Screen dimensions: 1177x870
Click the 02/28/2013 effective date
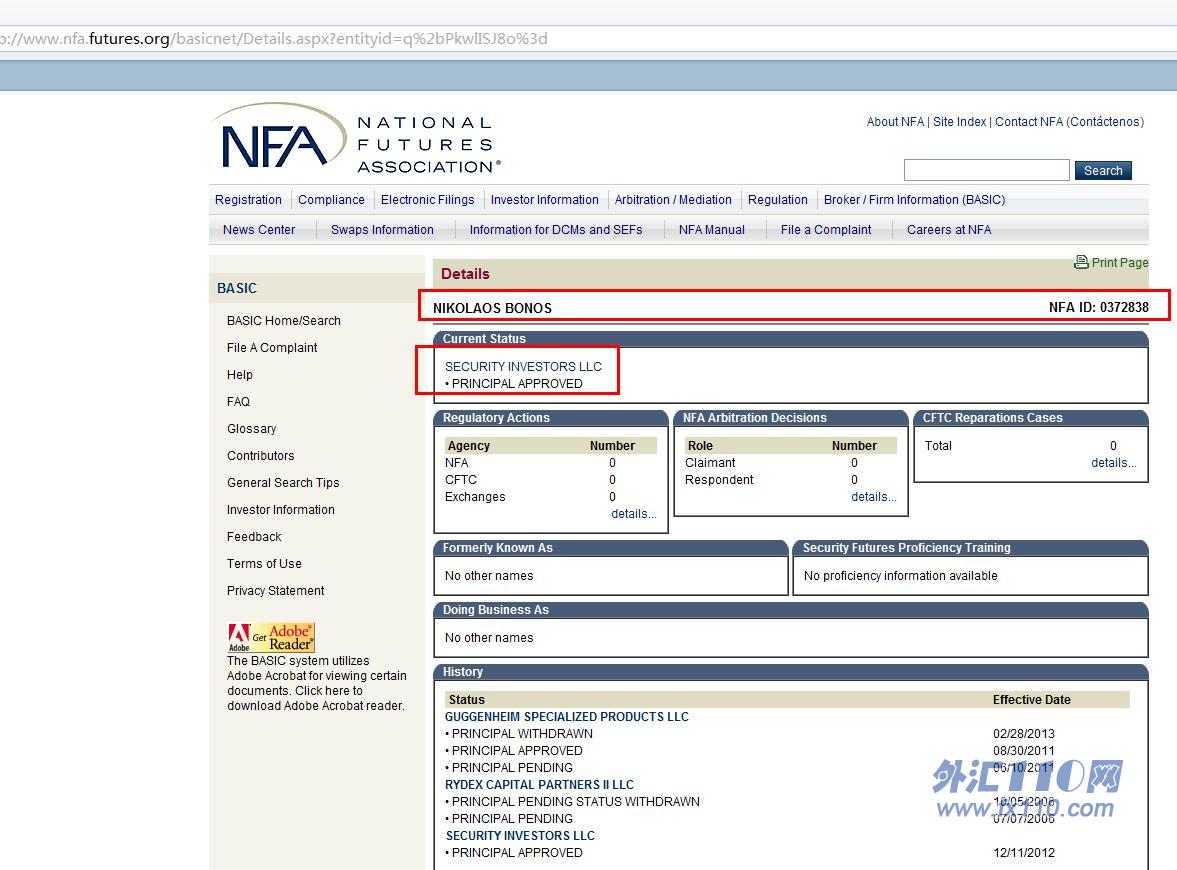[1024, 733]
